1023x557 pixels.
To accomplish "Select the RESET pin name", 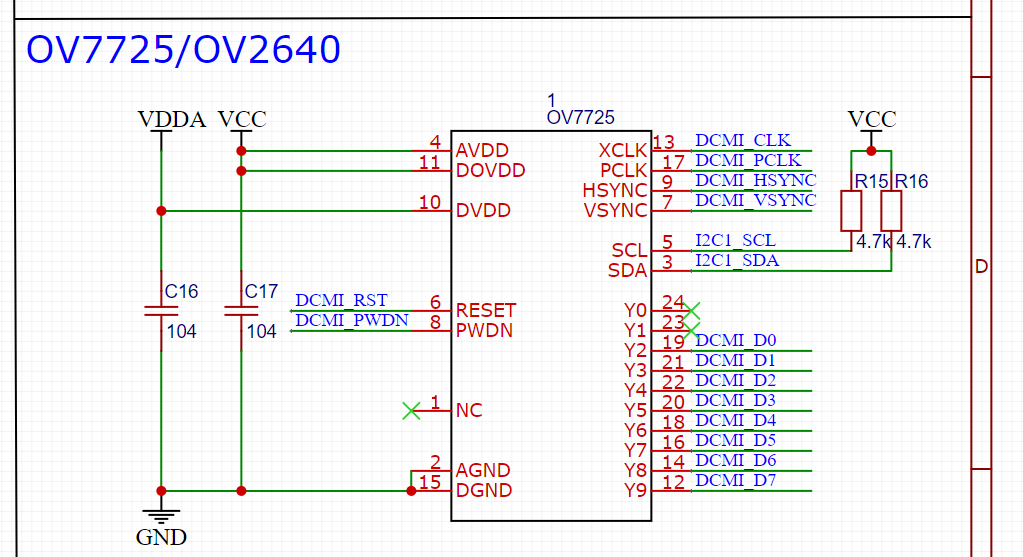I will tap(486, 310).
